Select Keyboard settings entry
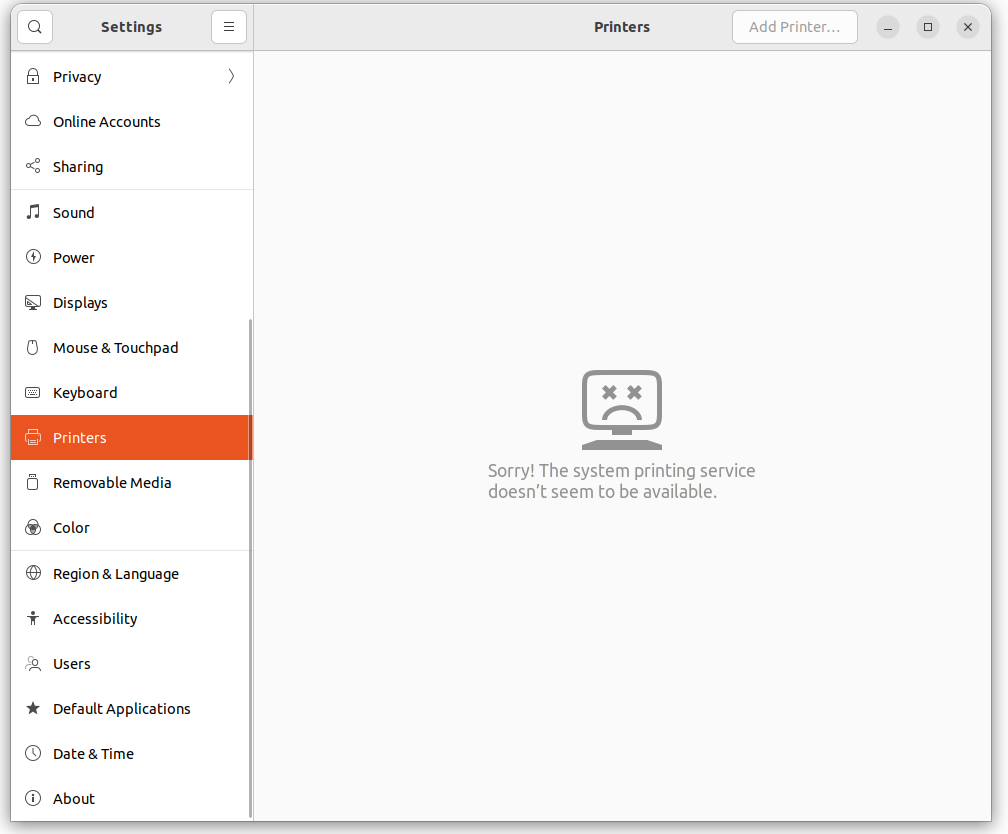Viewport: 1008px width, 834px height. tap(132, 392)
